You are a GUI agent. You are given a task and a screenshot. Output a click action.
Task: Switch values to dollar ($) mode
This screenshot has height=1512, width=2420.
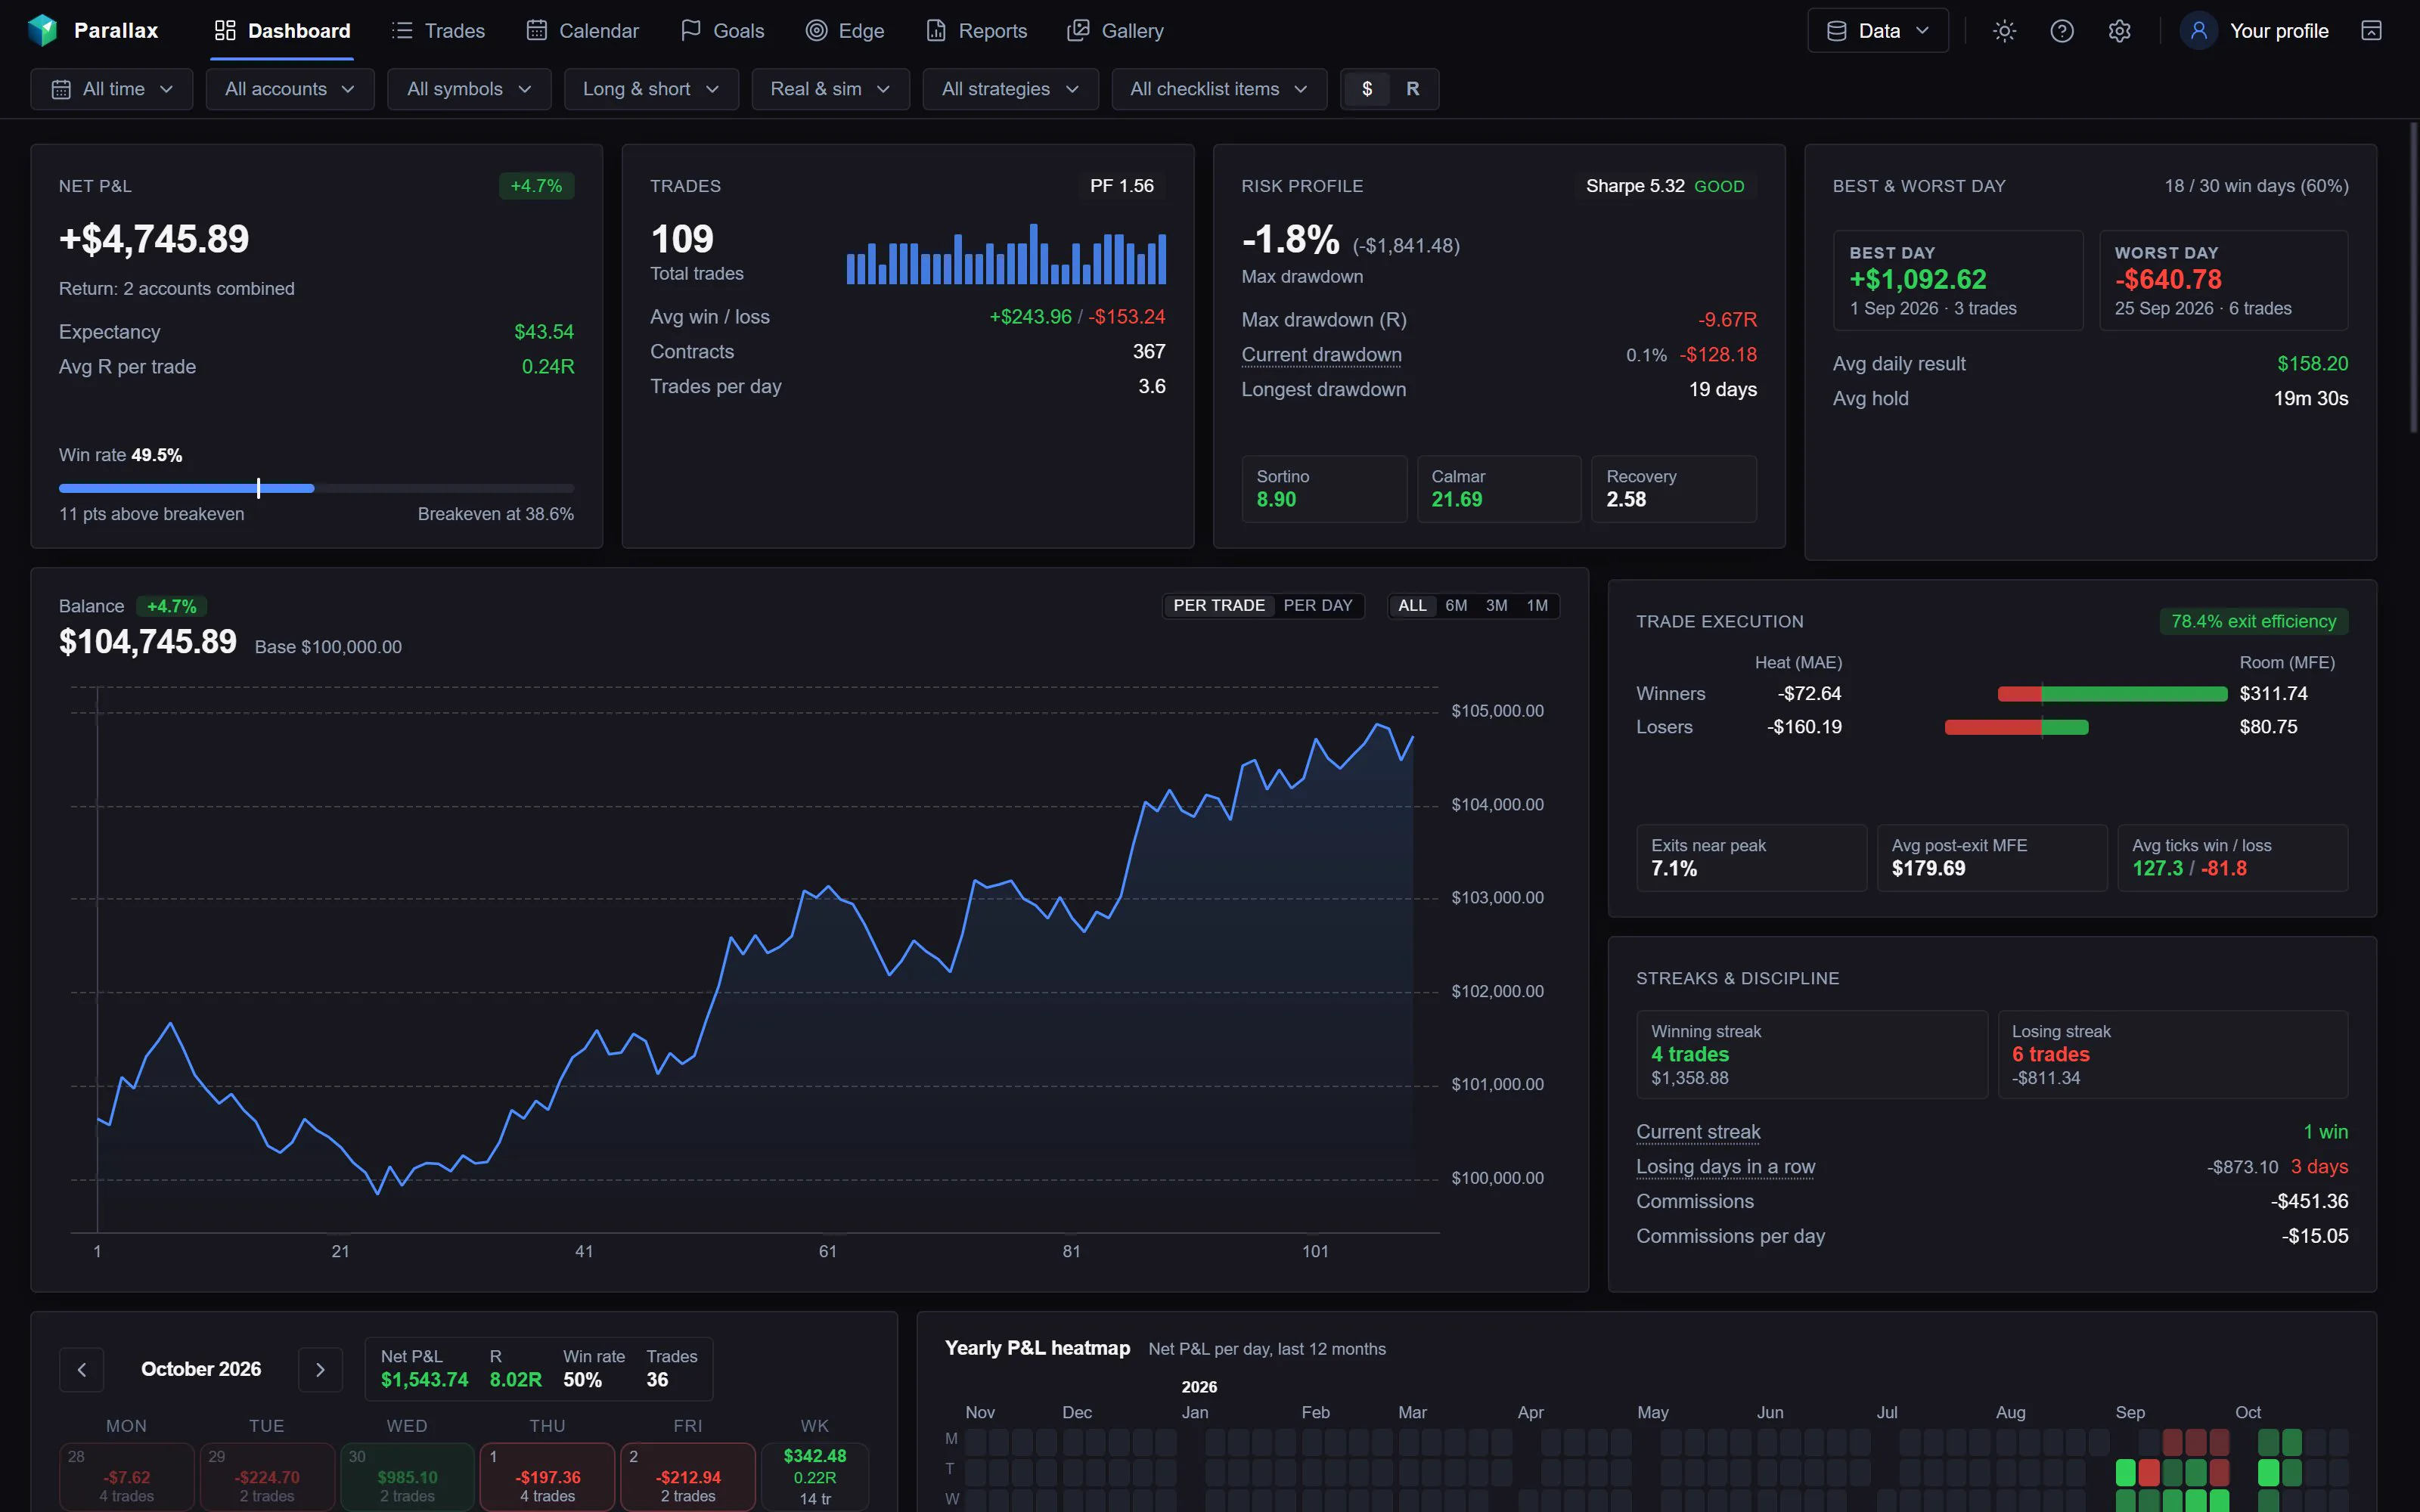click(1367, 89)
